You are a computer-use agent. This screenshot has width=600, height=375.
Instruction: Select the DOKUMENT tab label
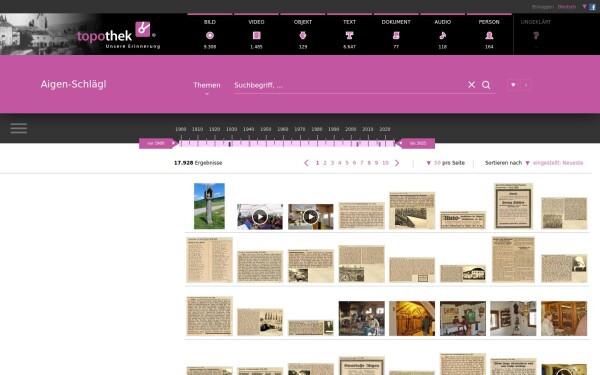396,22
